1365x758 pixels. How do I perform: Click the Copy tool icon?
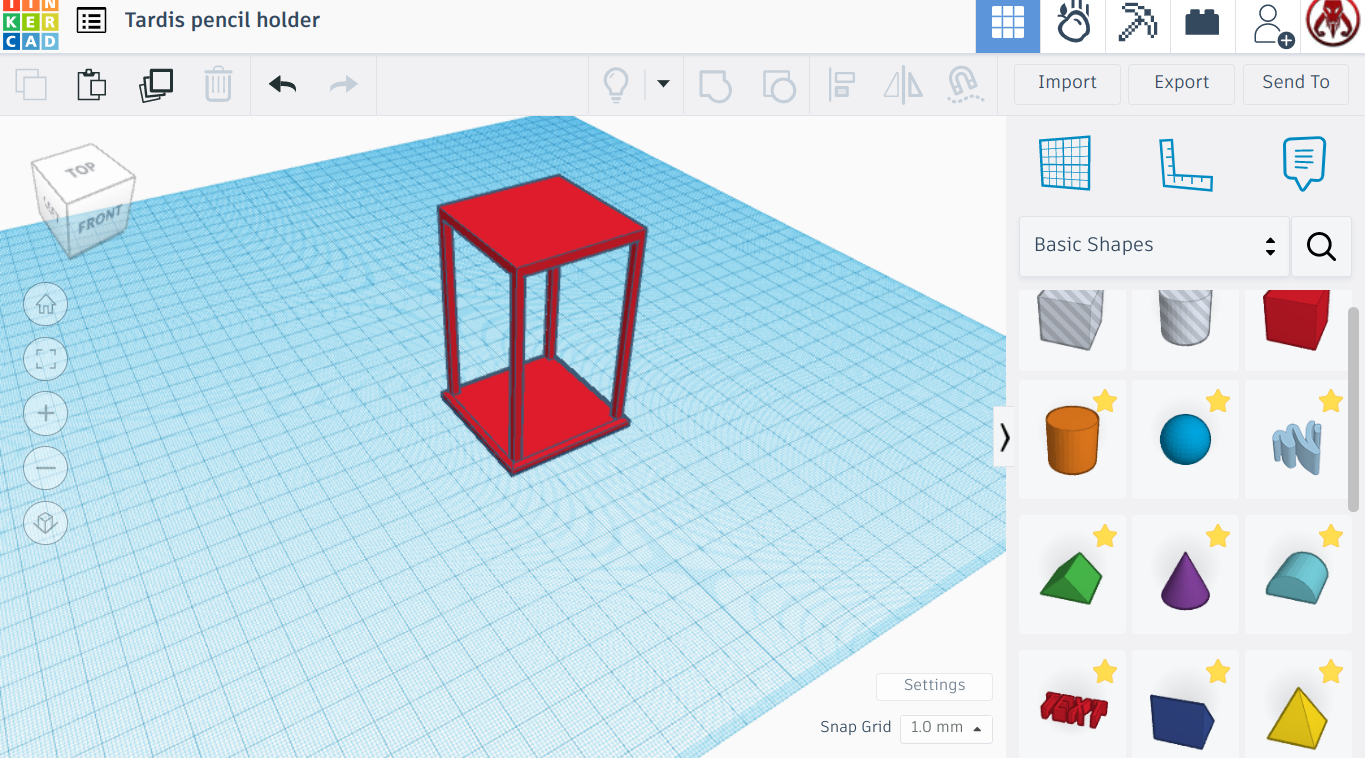(31, 84)
